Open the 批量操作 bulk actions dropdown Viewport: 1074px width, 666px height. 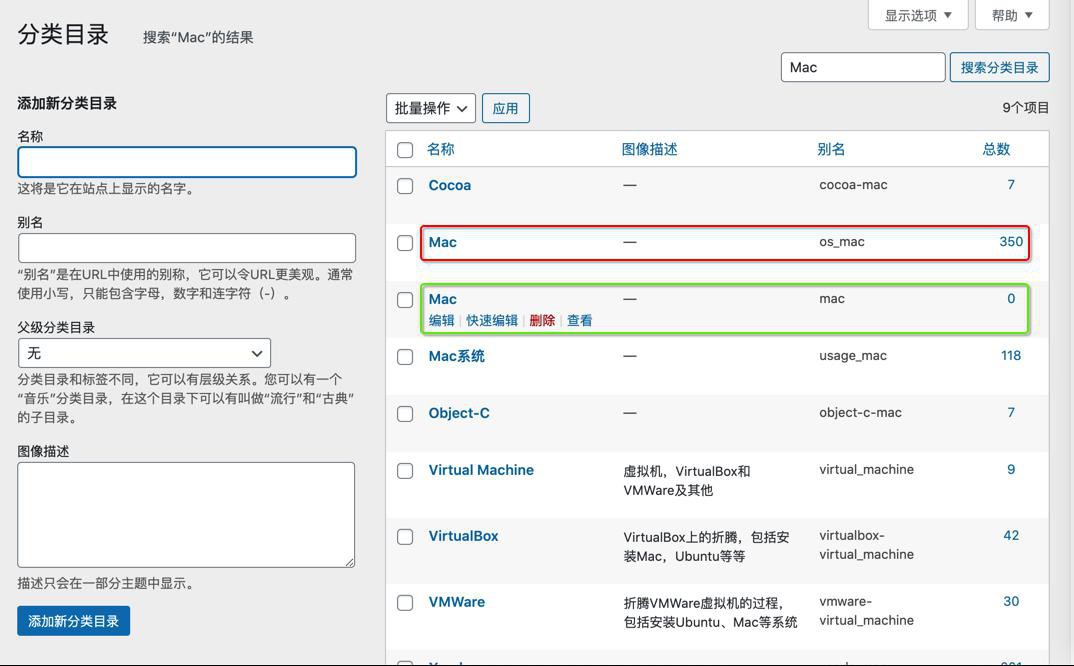431,108
